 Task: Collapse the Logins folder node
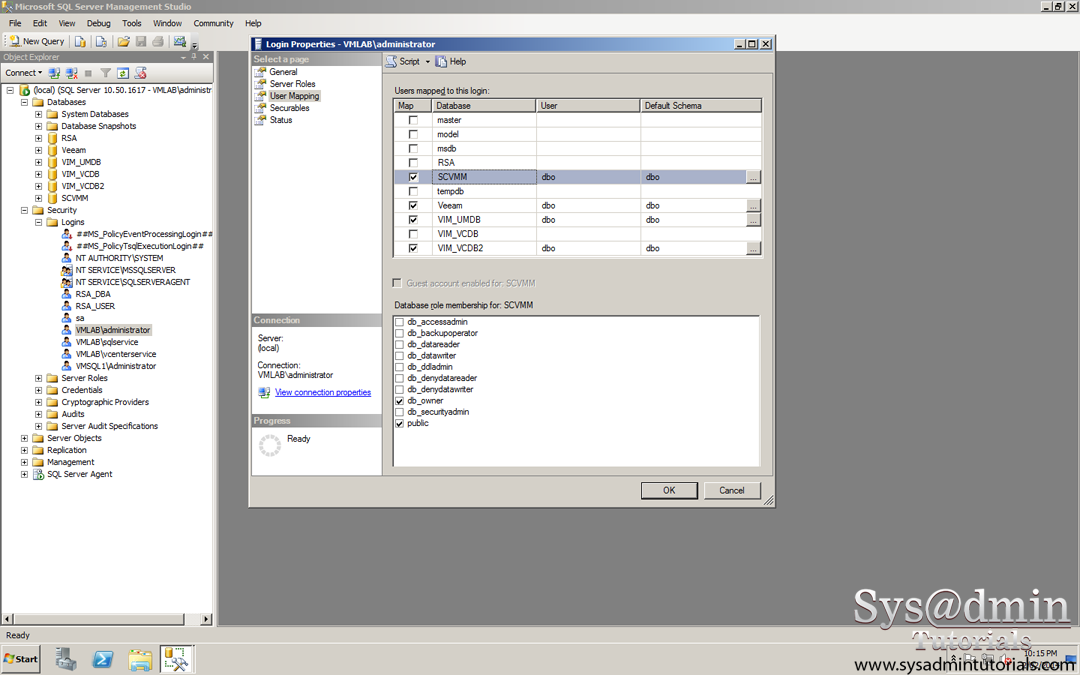[39, 222]
